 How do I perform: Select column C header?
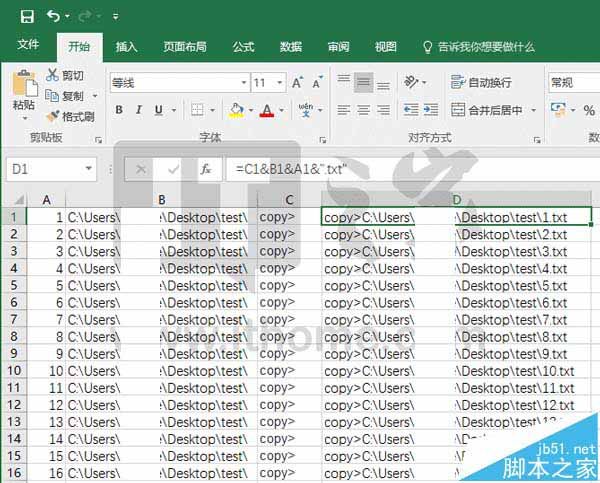pyautogui.click(x=289, y=199)
